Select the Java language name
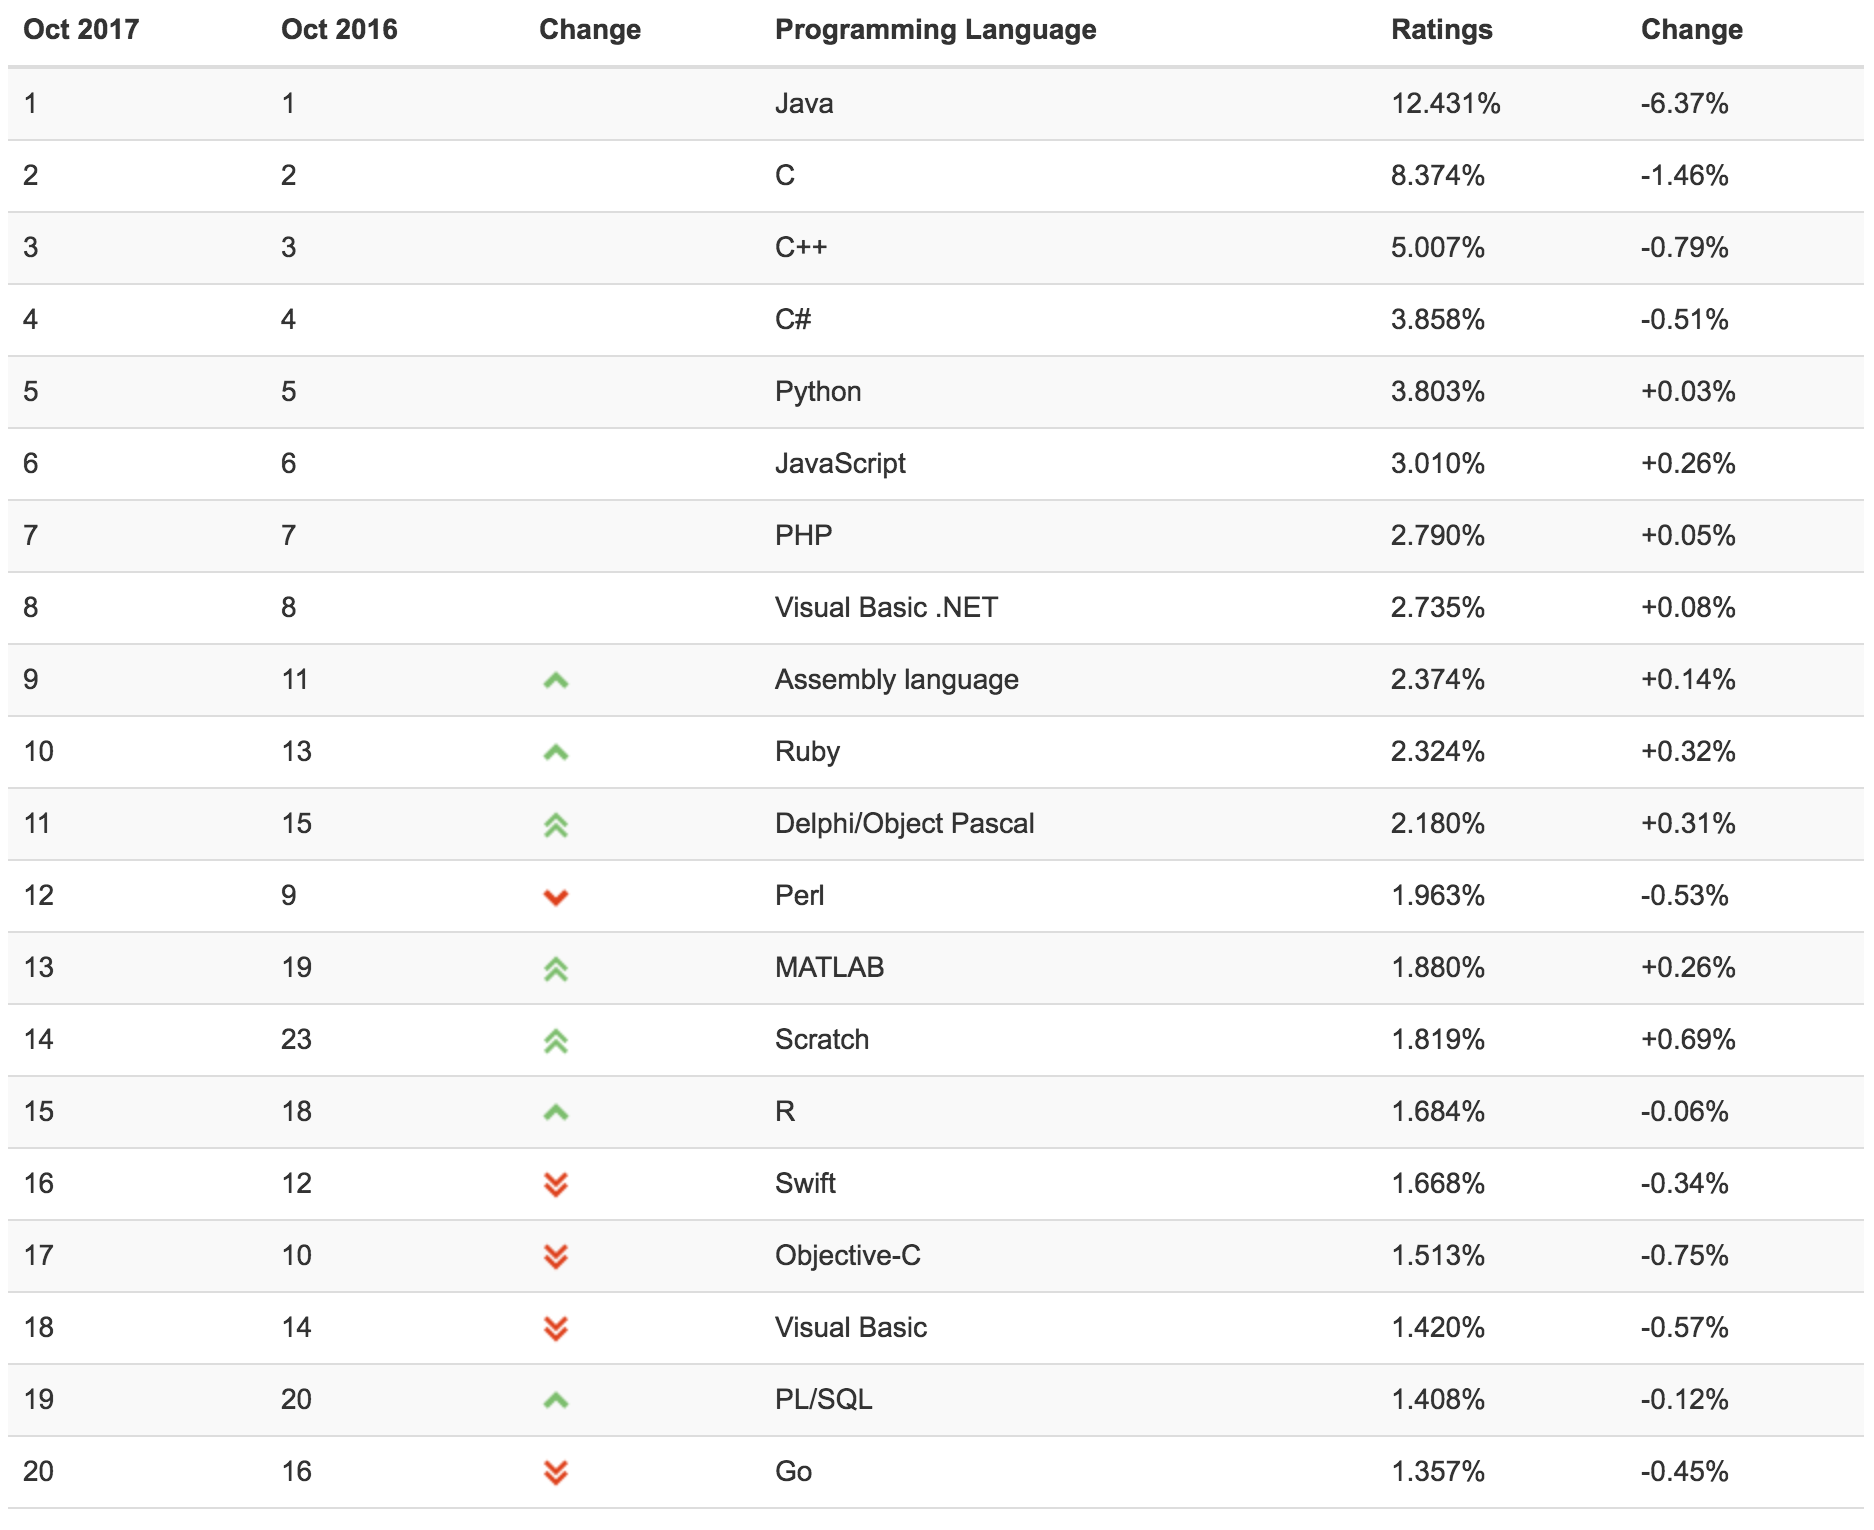Viewport: 1874px width, 1530px height. 804,104
